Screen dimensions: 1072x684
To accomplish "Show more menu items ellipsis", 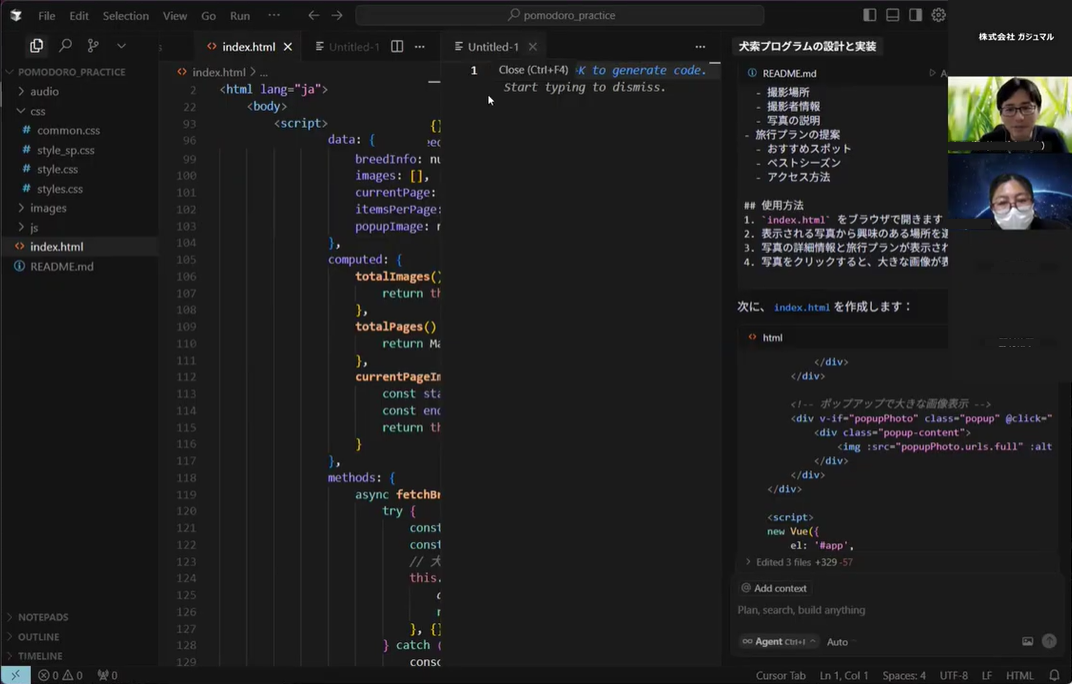I will pyautogui.click(x=274, y=15).
